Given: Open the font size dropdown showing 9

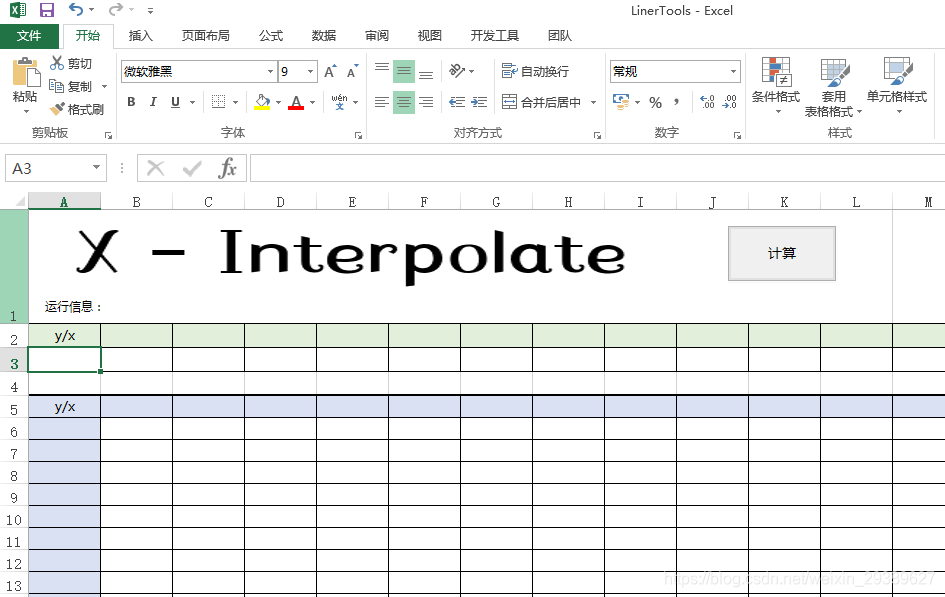Looking at the screenshot, I should (x=310, y=72).
